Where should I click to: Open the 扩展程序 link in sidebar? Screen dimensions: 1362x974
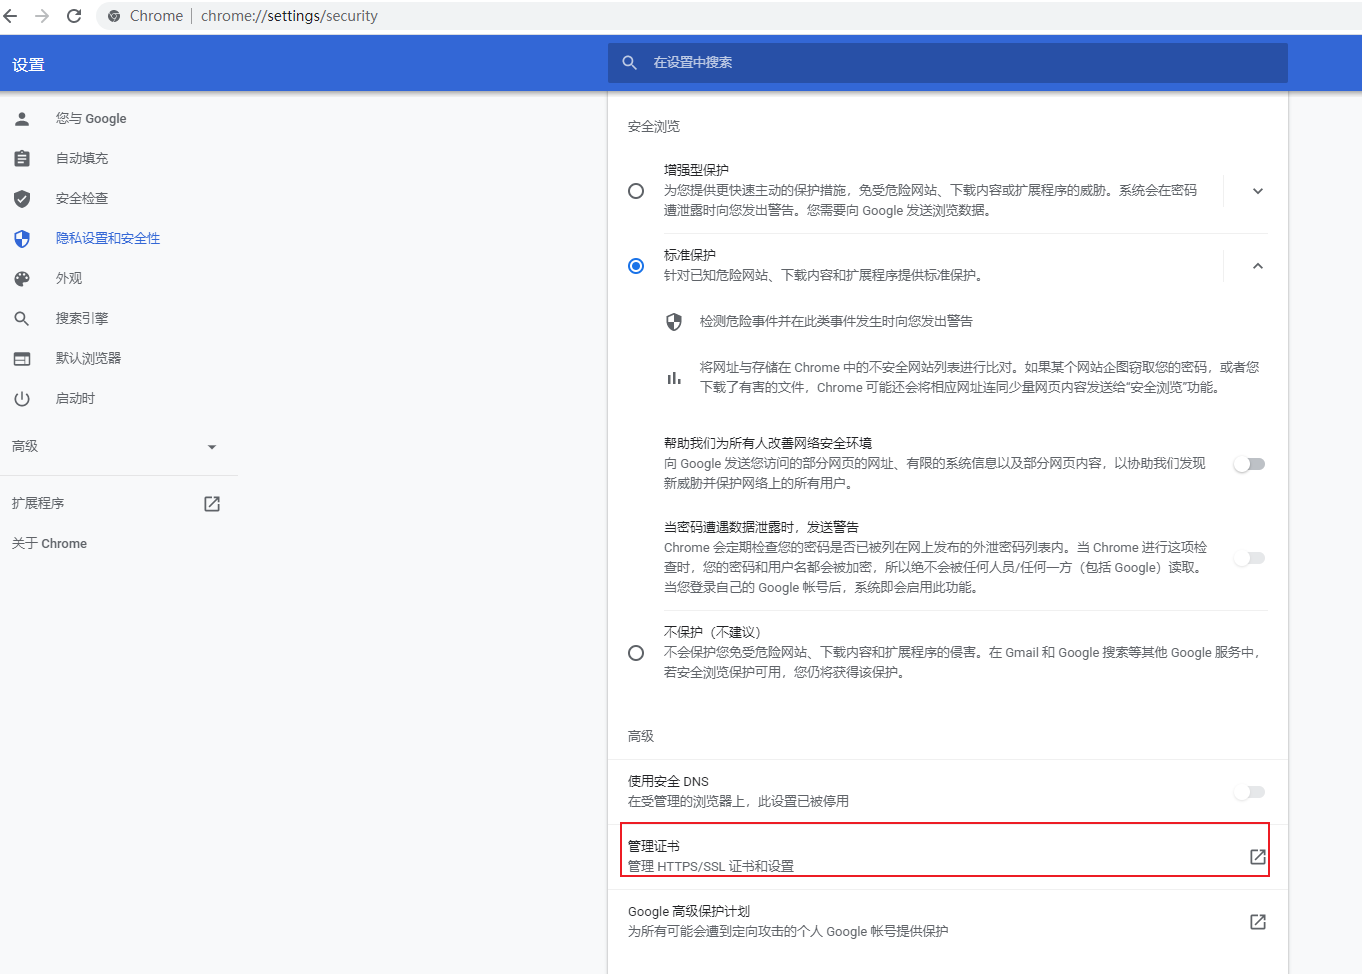(38, 504)
